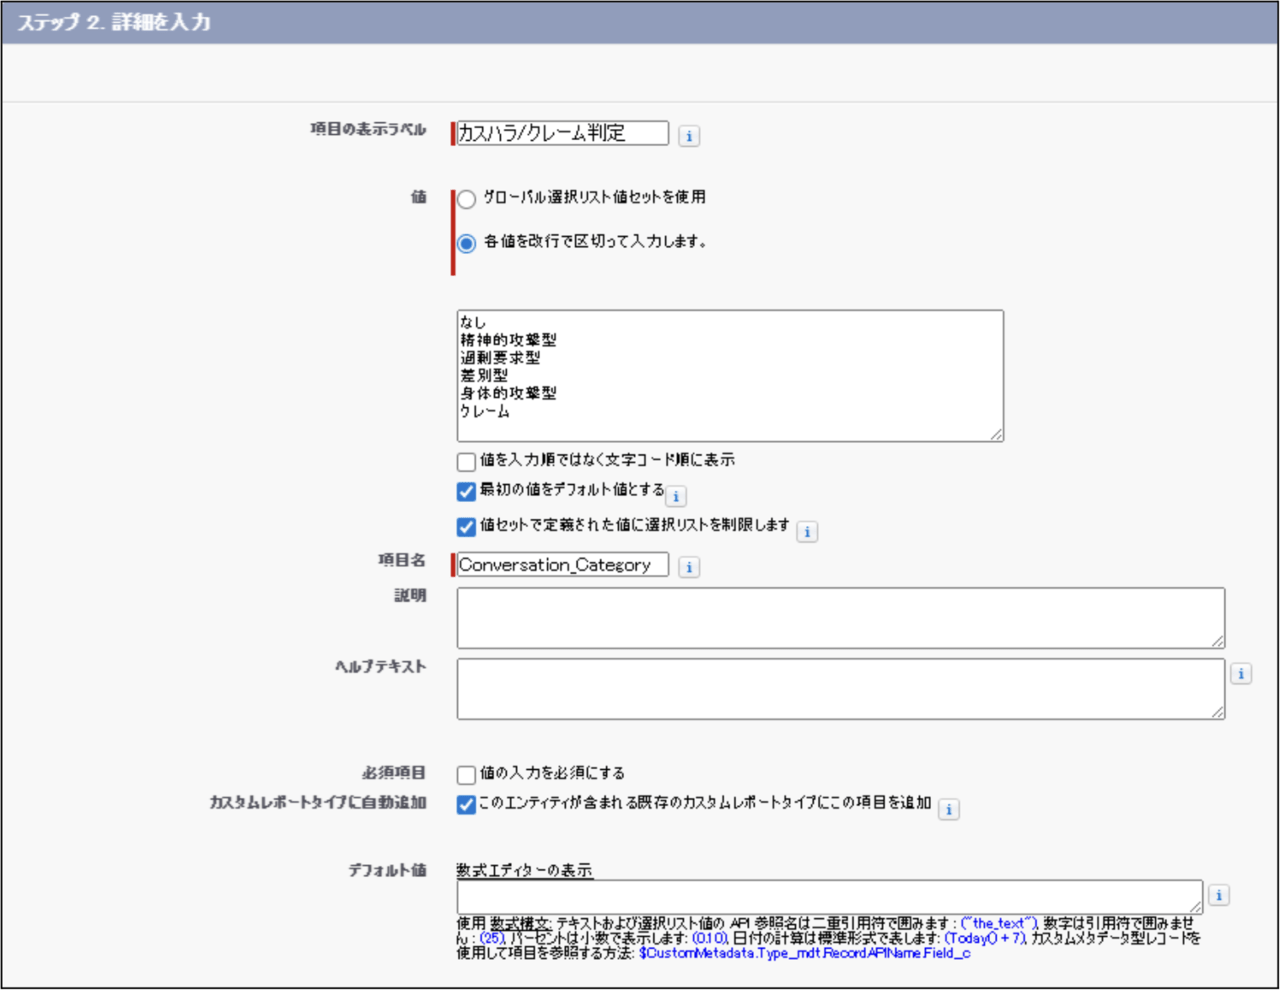Uncheck 値セットで定義された値に選択リストを制限 checkbox

point(466,527)
